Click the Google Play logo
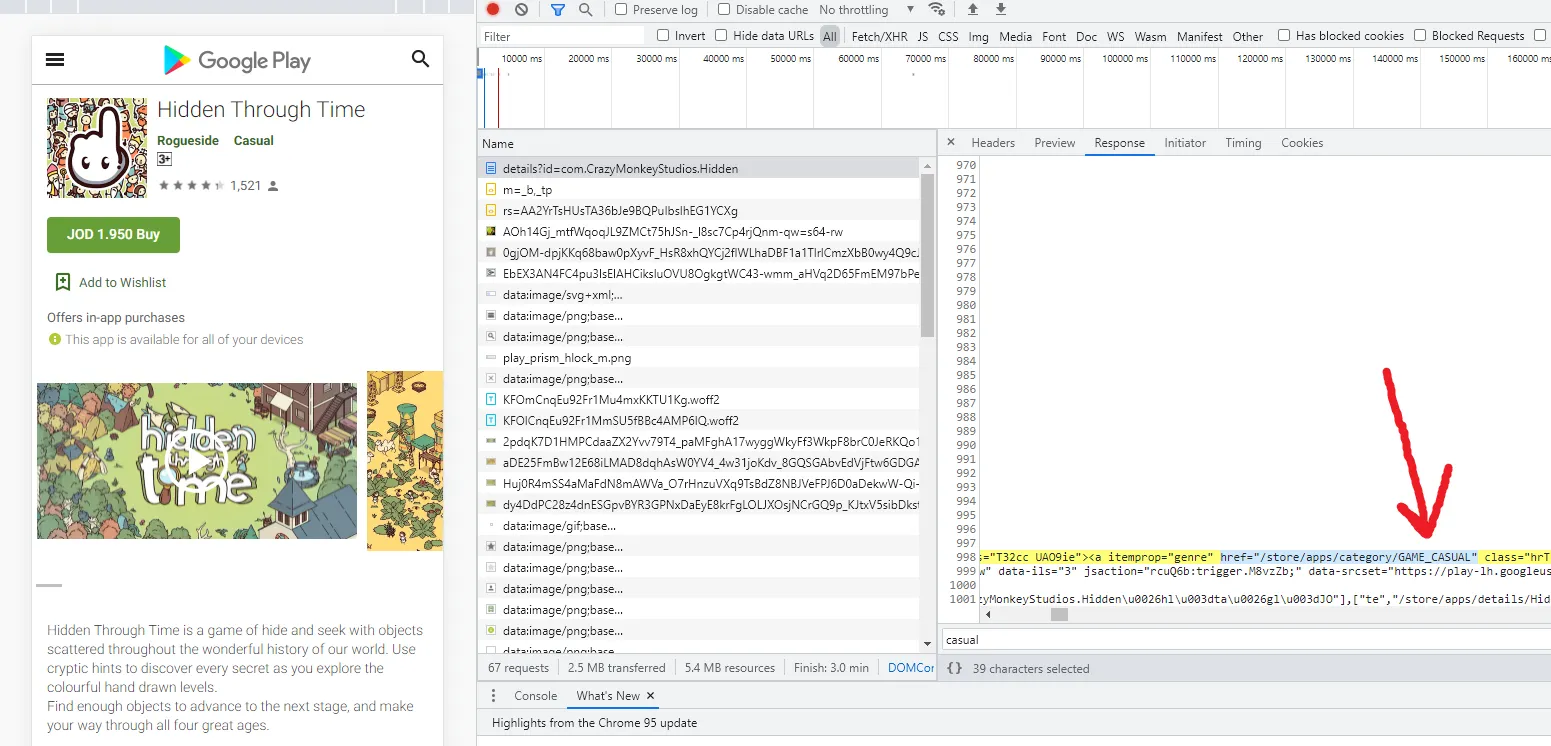This screenshot has width=1551, height=746. click(x=237, y=61)
